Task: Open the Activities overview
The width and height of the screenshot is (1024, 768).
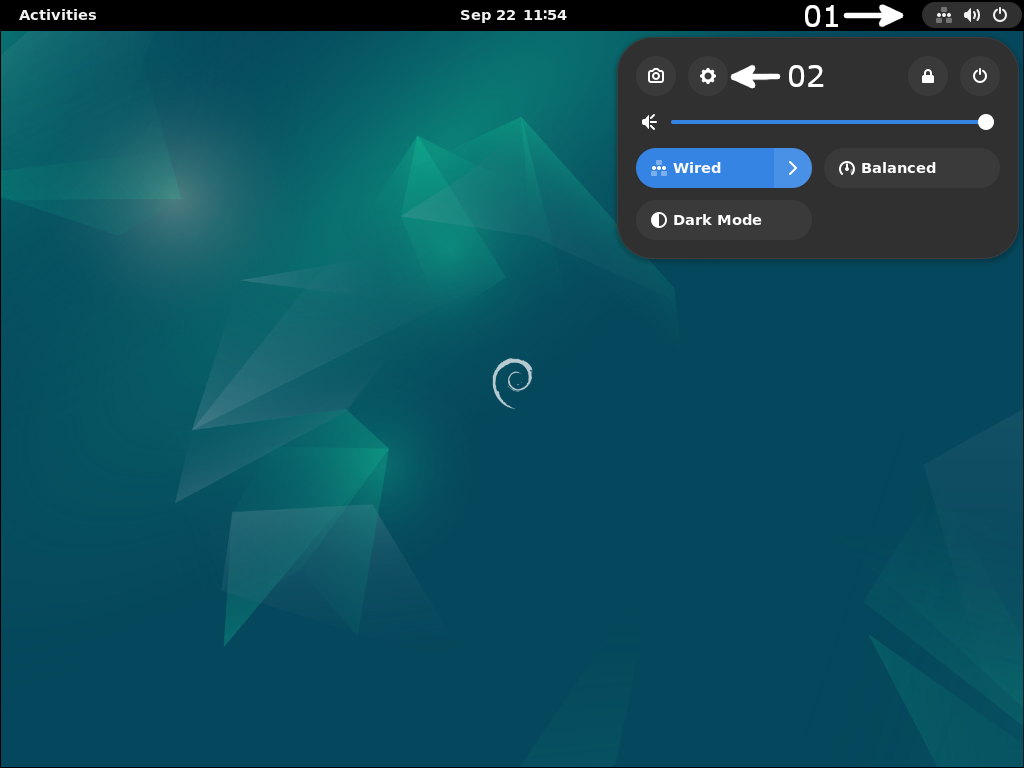Action: (57, 15)
